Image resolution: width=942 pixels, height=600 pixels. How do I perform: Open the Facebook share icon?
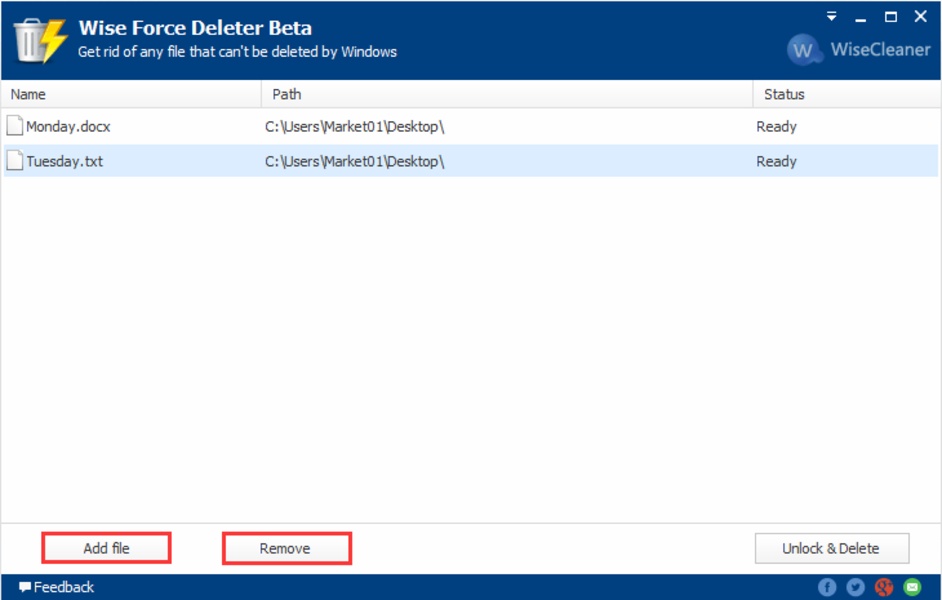pyautogui.click(x=827, y=587)
